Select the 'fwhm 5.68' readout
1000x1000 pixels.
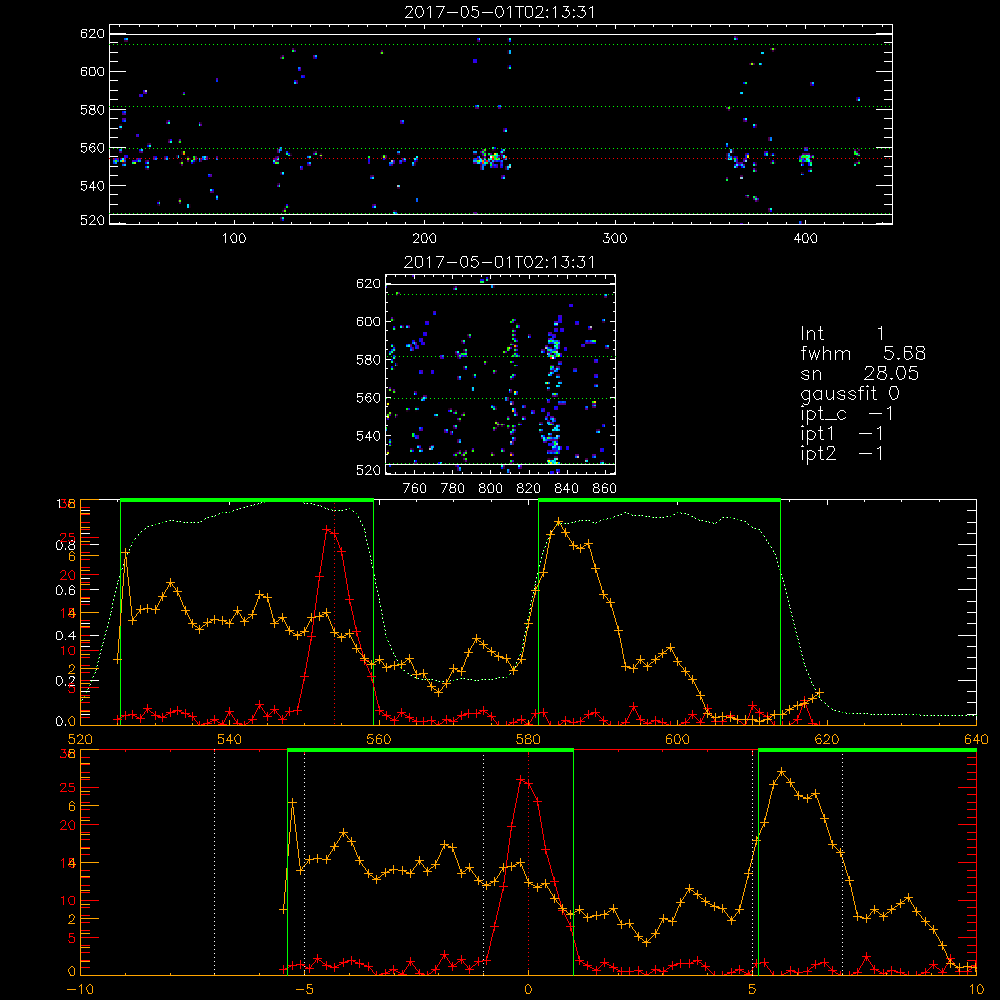(x=863, y=353)
